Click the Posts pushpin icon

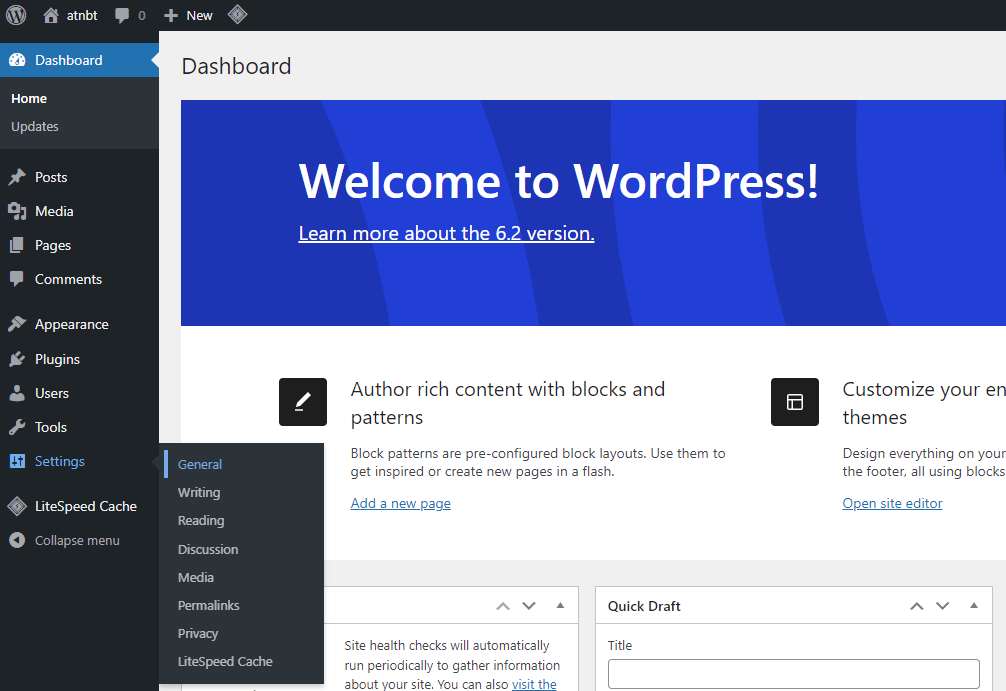point(17,177)
